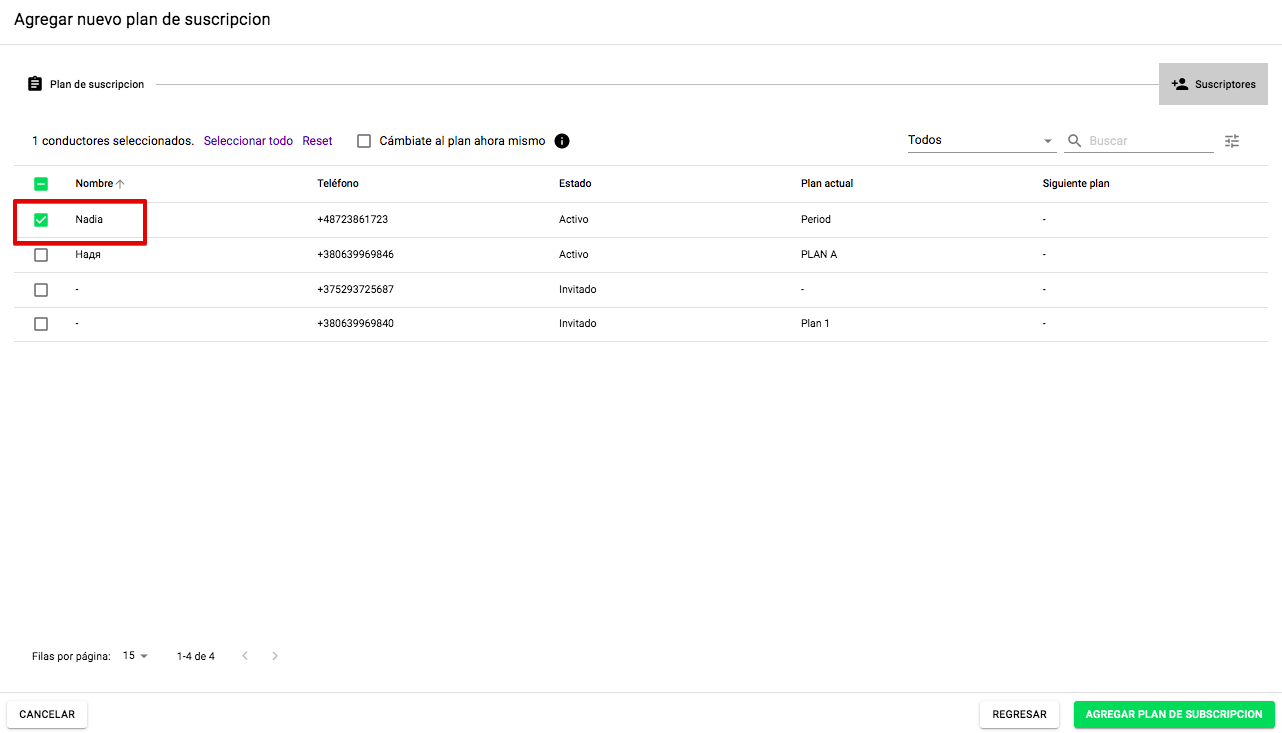
Task: Click the 1 conductores seleccionados text
Action: click(x=113, y=141)
